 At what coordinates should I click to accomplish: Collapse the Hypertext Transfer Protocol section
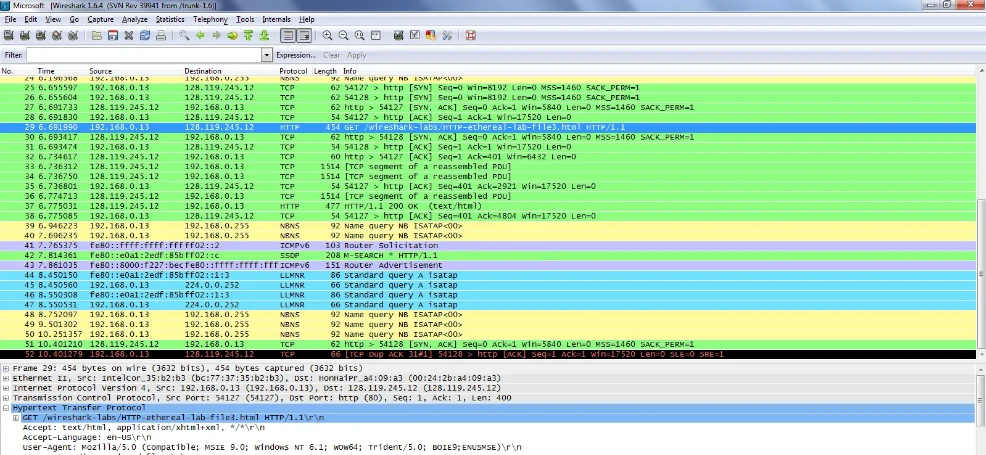point(6,408)
